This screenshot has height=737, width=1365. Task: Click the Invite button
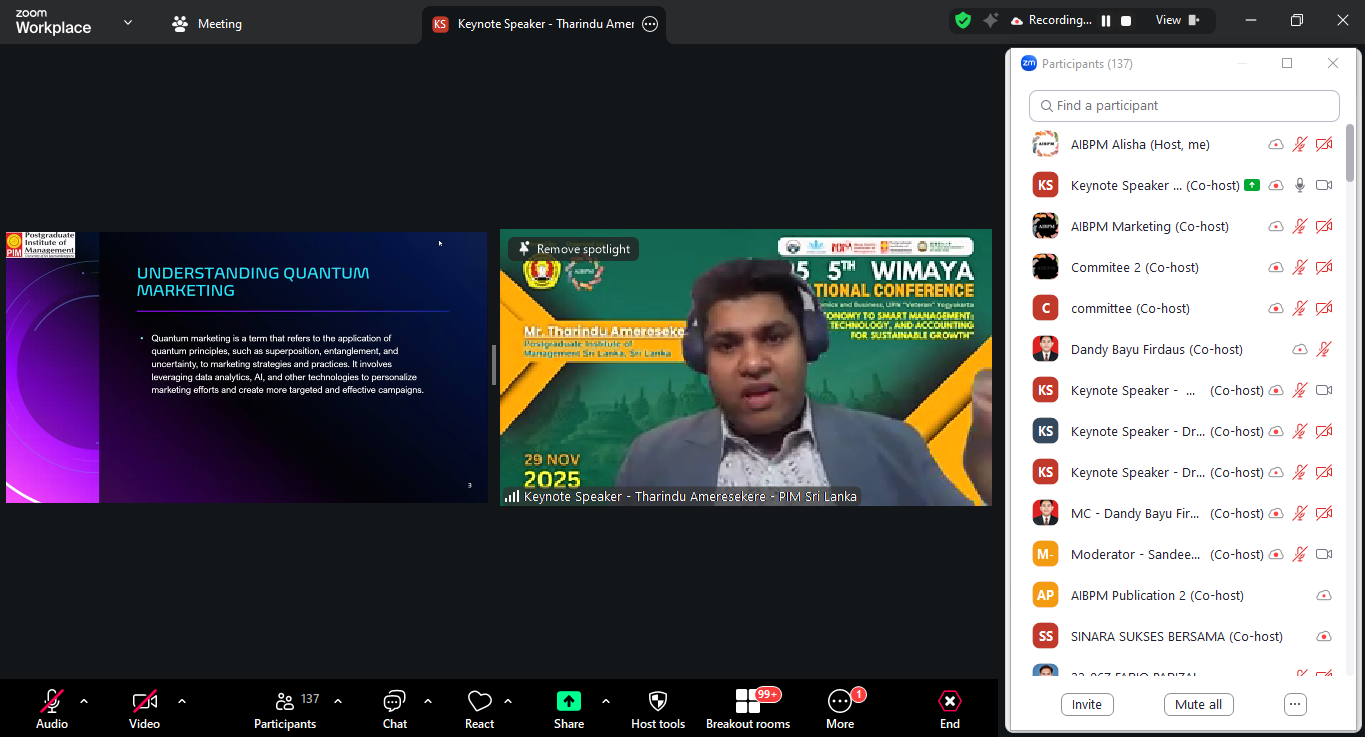(x=1087, y=704)
